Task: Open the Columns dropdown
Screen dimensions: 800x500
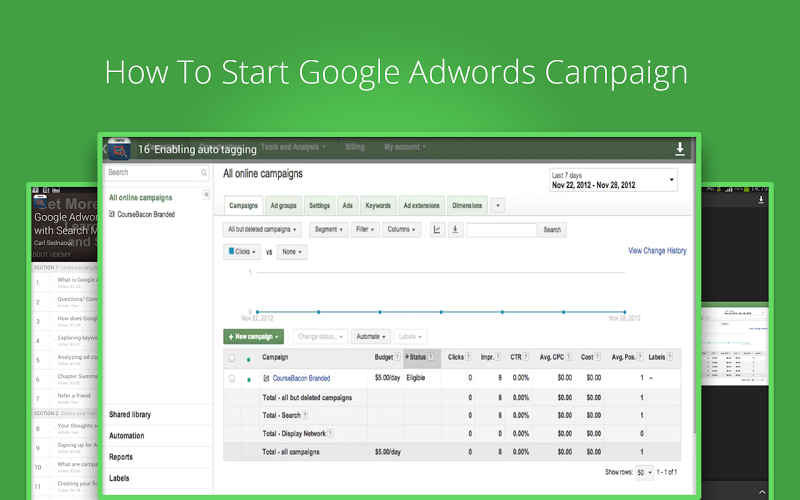Action: coord(402,230)
